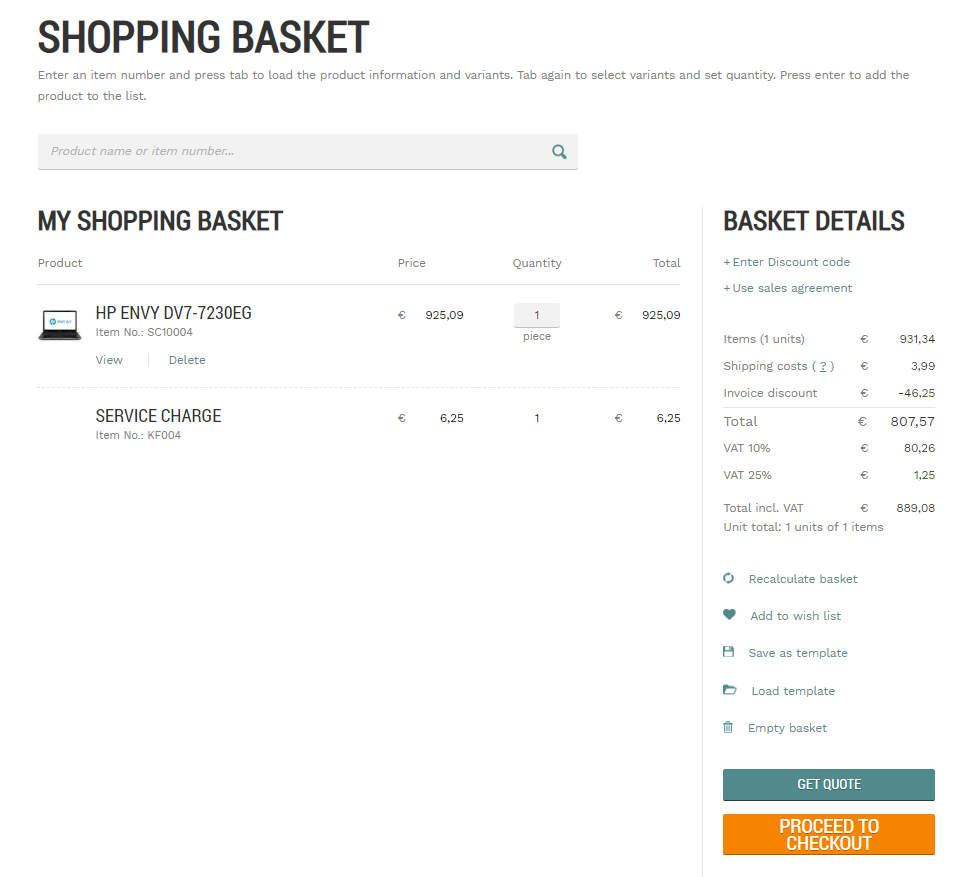Select the basket Total amount 807,57
This screenshot has height=877, width=975.
click(912, 422)
